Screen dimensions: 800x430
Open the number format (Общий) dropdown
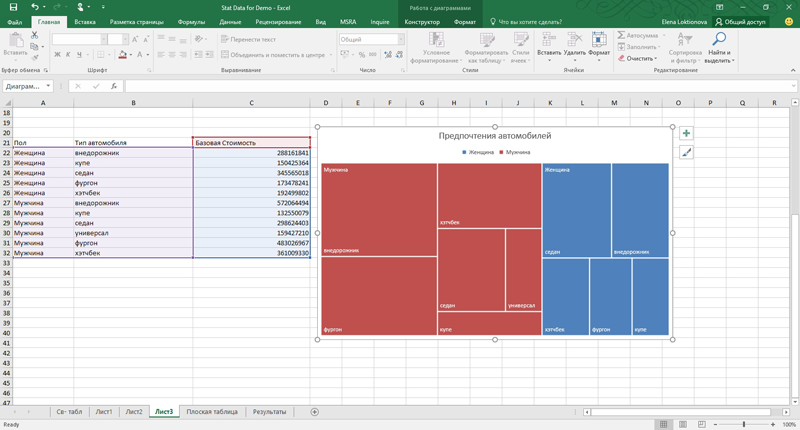(401, 39)
